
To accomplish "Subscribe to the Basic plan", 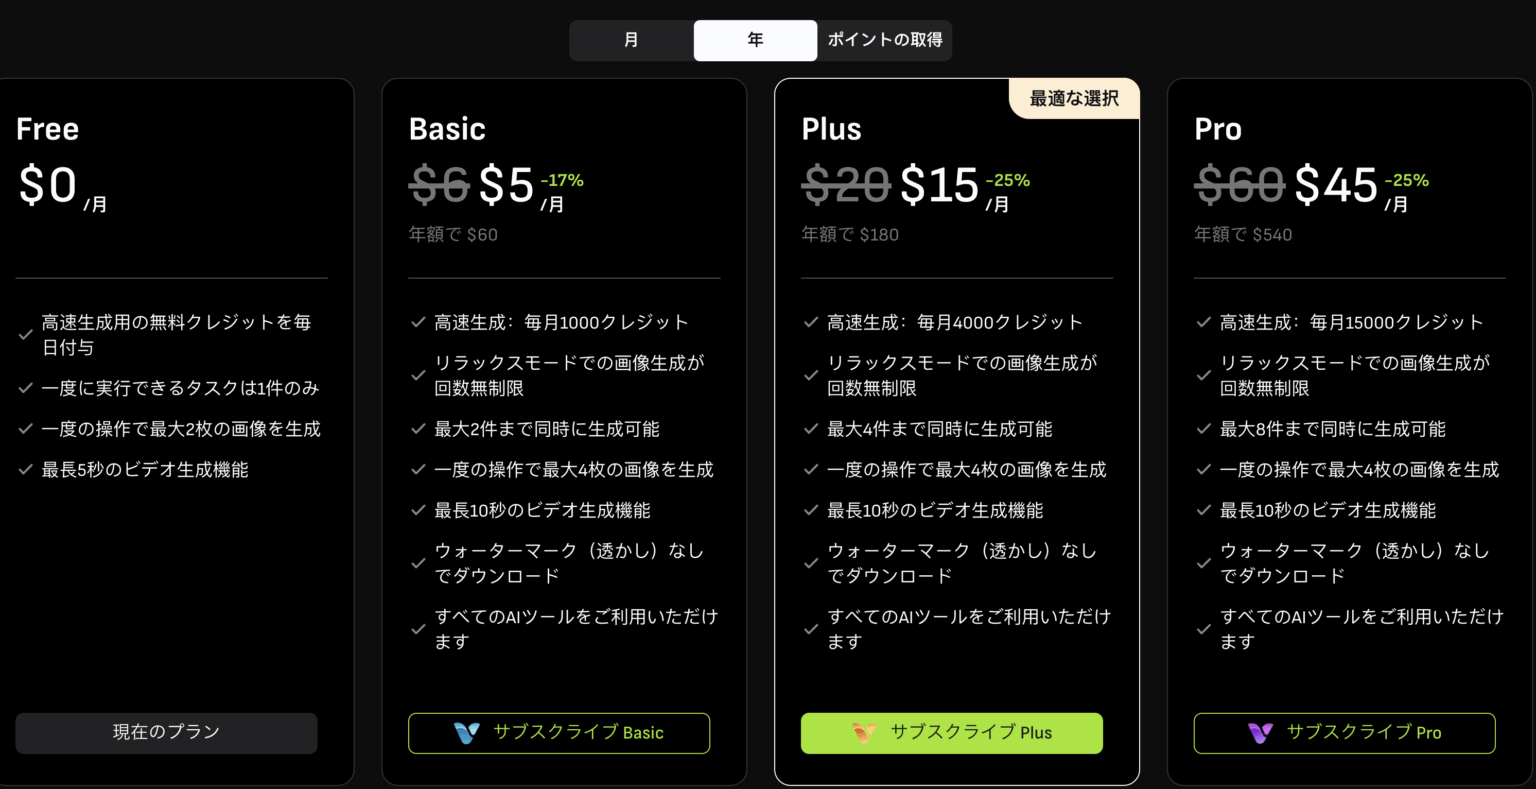I will (559, 733).
